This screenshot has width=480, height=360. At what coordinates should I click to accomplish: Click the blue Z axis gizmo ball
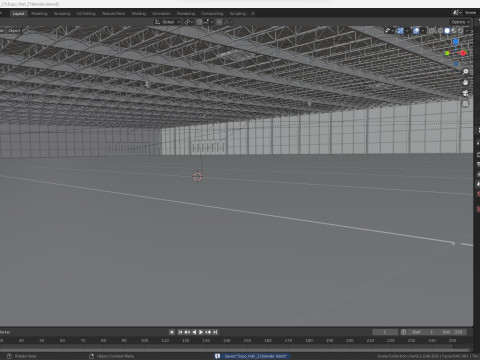click(456, 41)
